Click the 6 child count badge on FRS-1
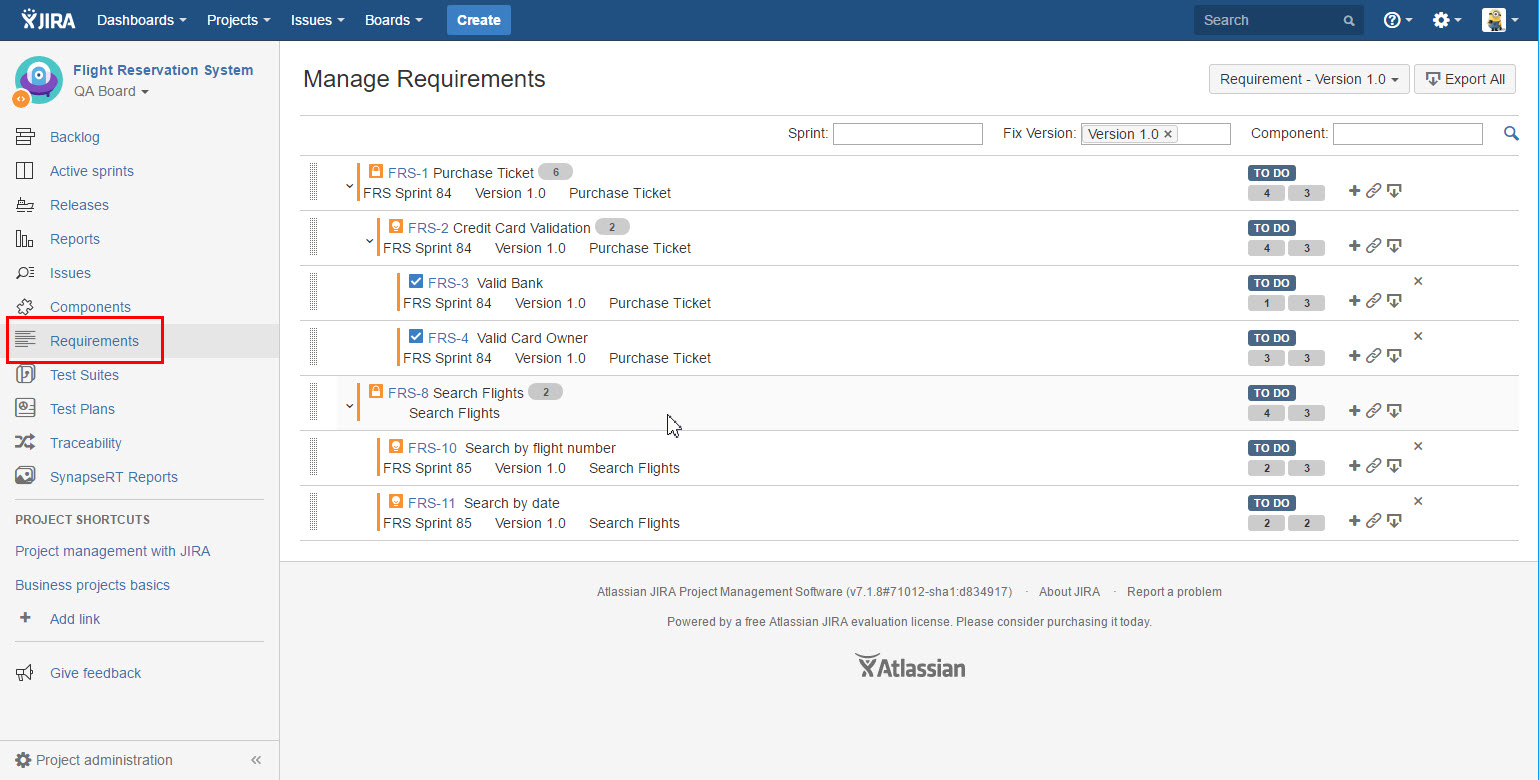 (x=555, y=172)
